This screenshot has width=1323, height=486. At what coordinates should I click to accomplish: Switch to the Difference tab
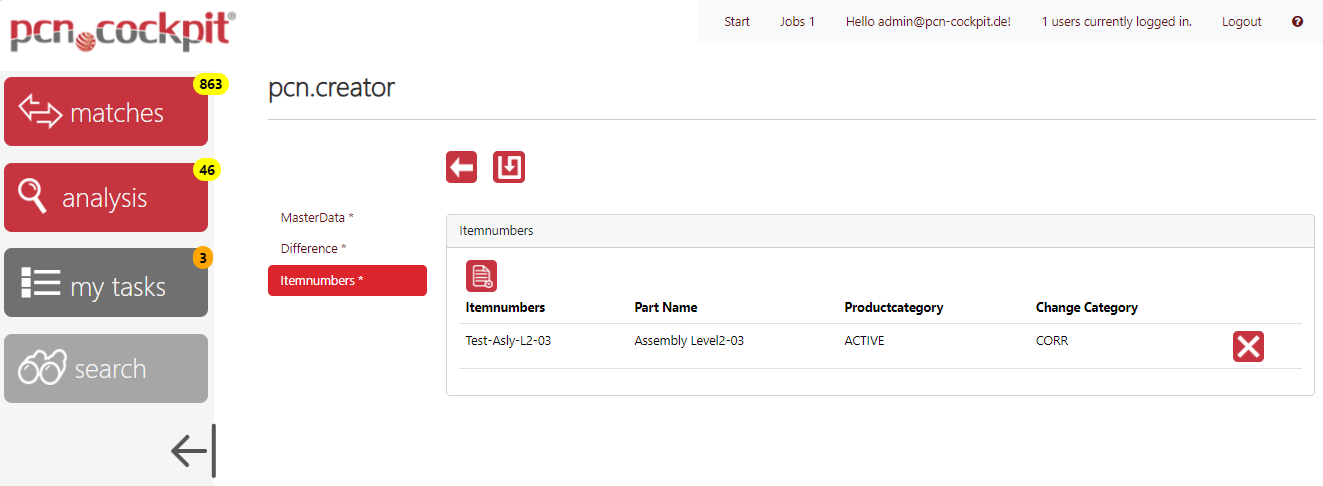[313, 249]
